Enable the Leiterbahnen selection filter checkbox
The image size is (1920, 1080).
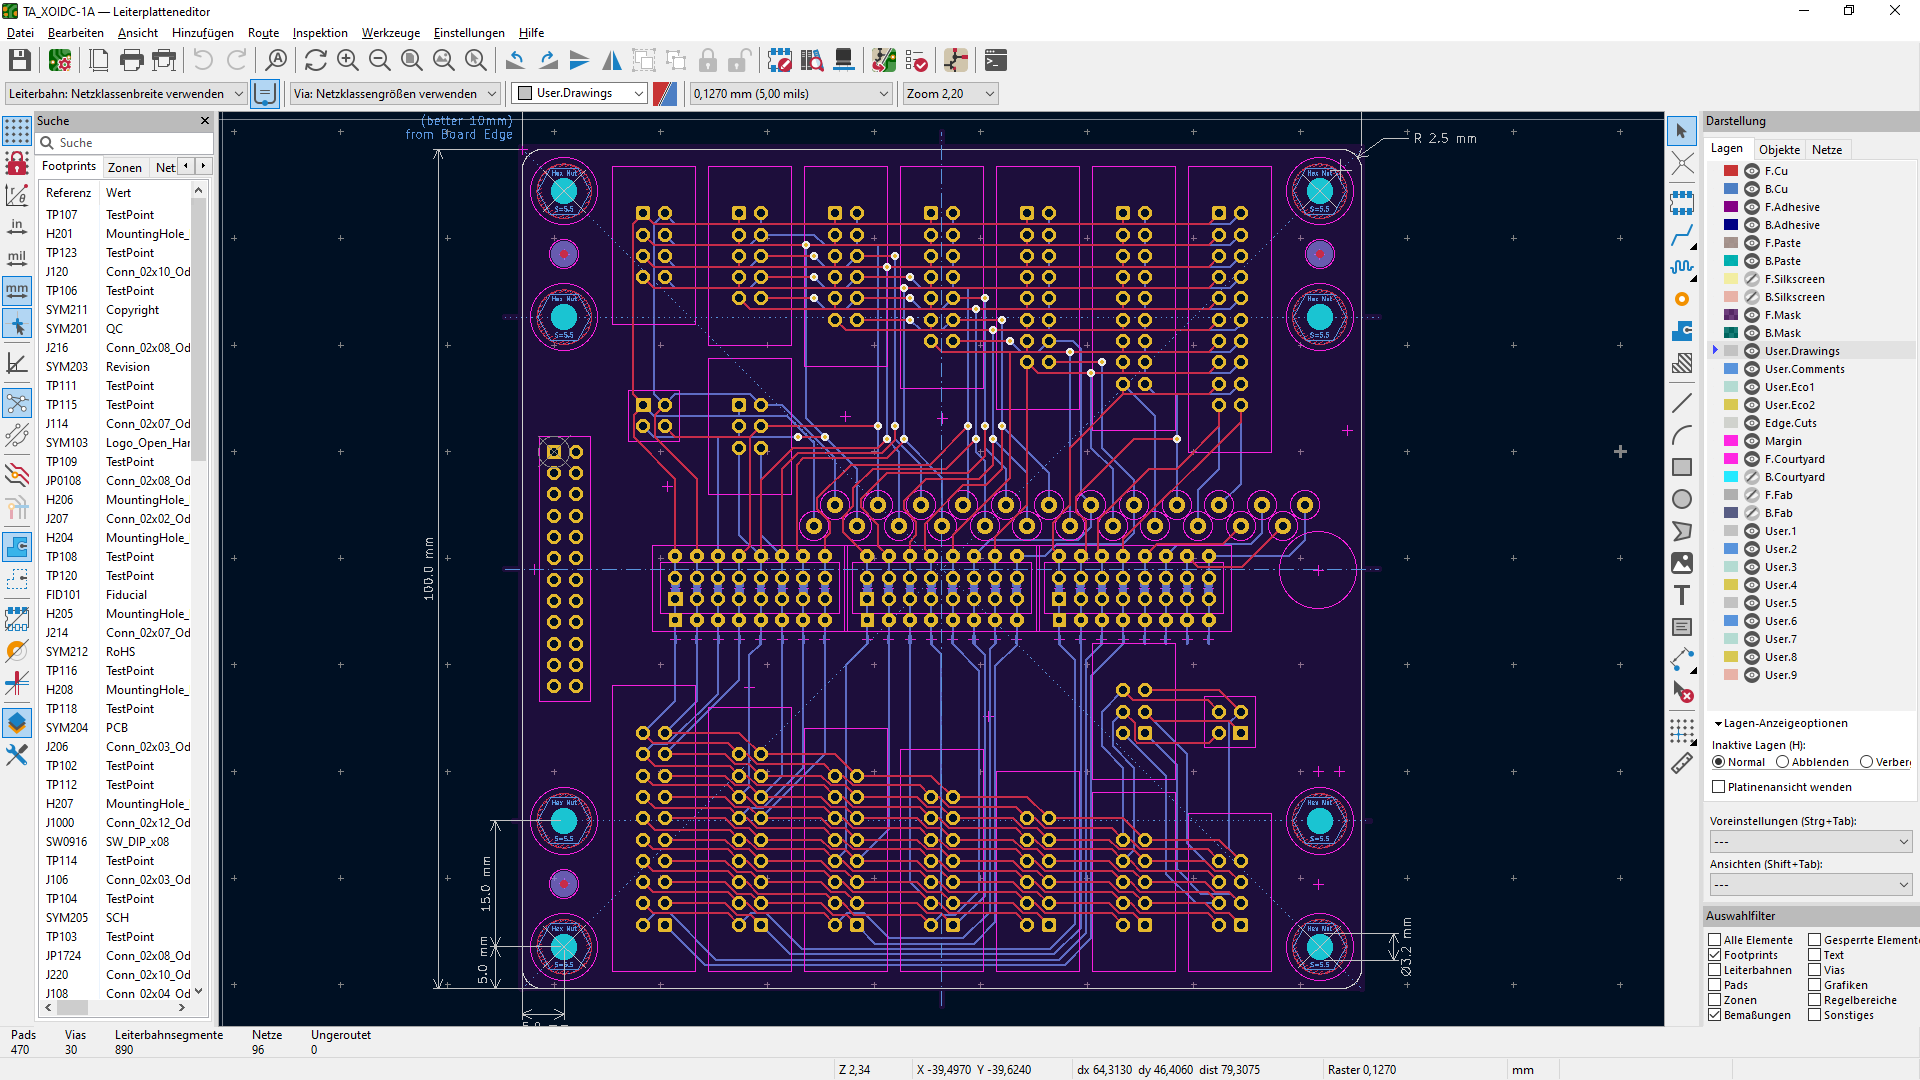1715,970
